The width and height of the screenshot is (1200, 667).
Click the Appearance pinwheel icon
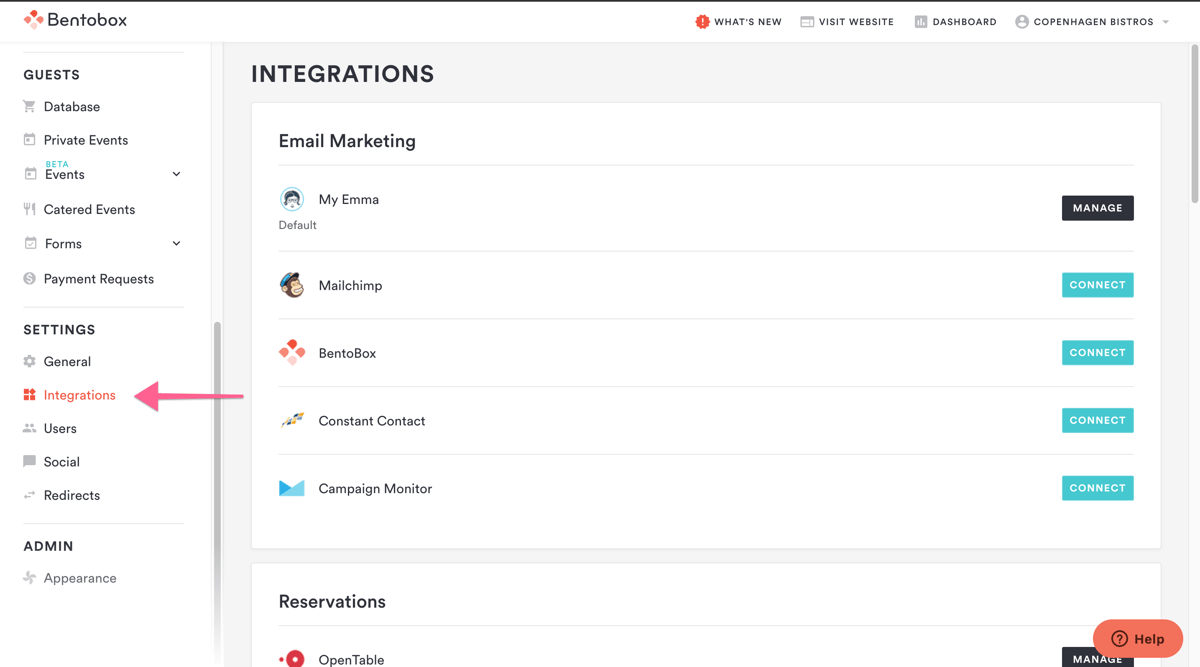pyautogui.click(x=29, y=578)
